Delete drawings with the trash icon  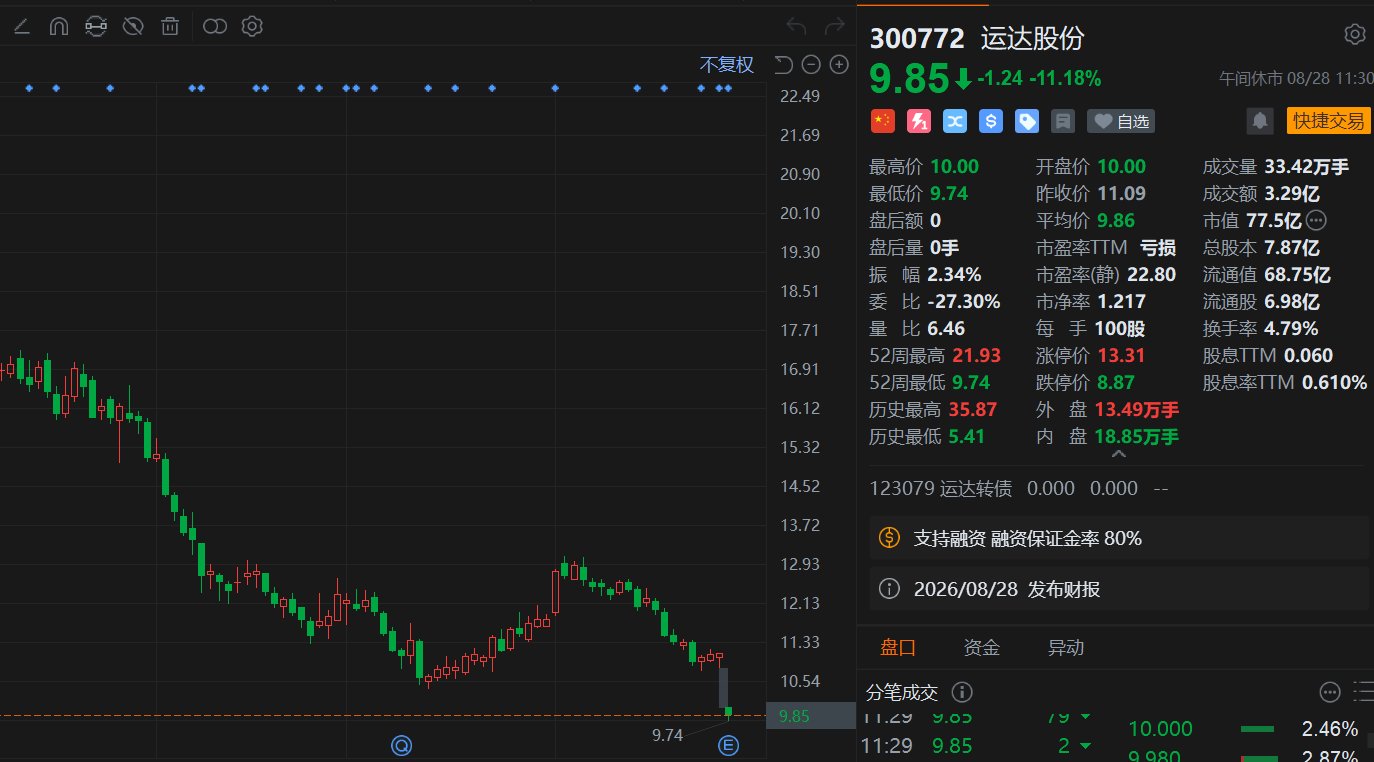(171, 26)
